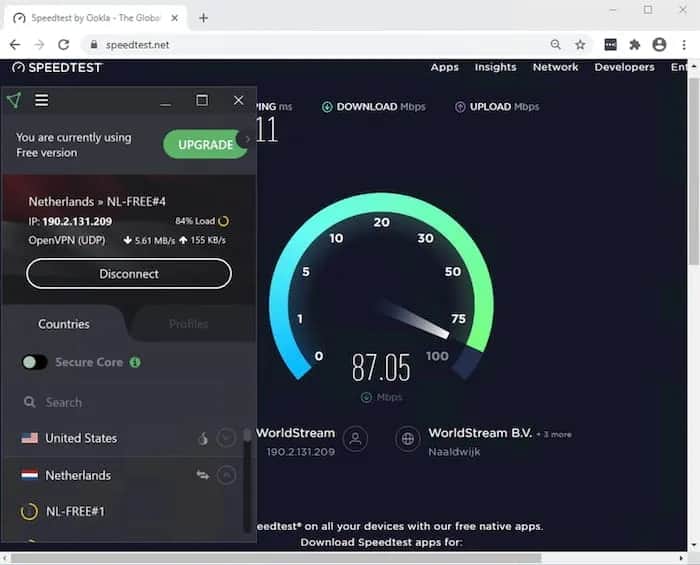This screenshot has width=700, height=565.
Task: Click the square extension icon beside puzzle
Action: click(610, 44)
